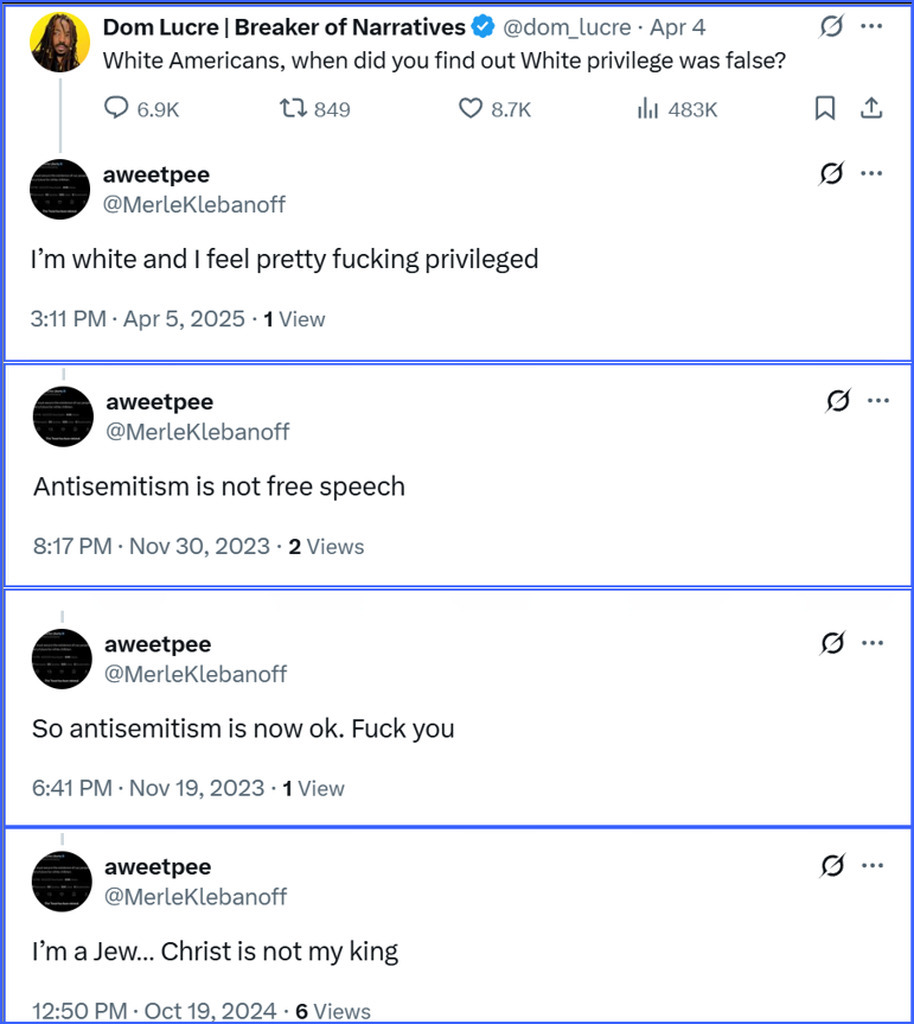Open more options menu on Dom Lucre's post
This screenshot has width=914, height=1024.
click(x=871, y=27)
